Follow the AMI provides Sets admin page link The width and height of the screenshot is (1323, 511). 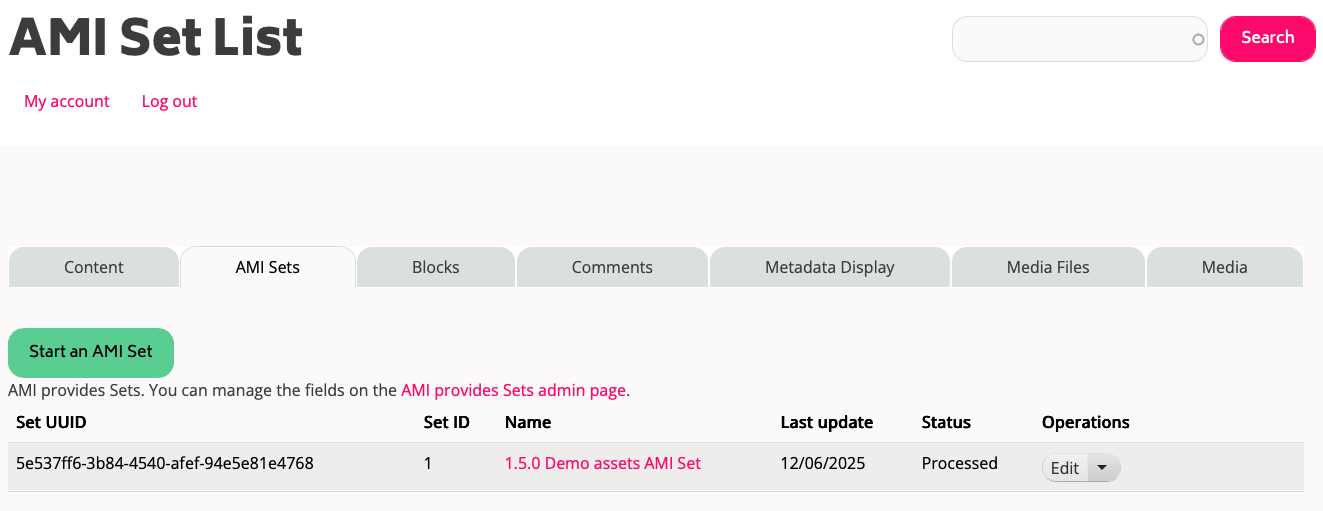[514, 390]
